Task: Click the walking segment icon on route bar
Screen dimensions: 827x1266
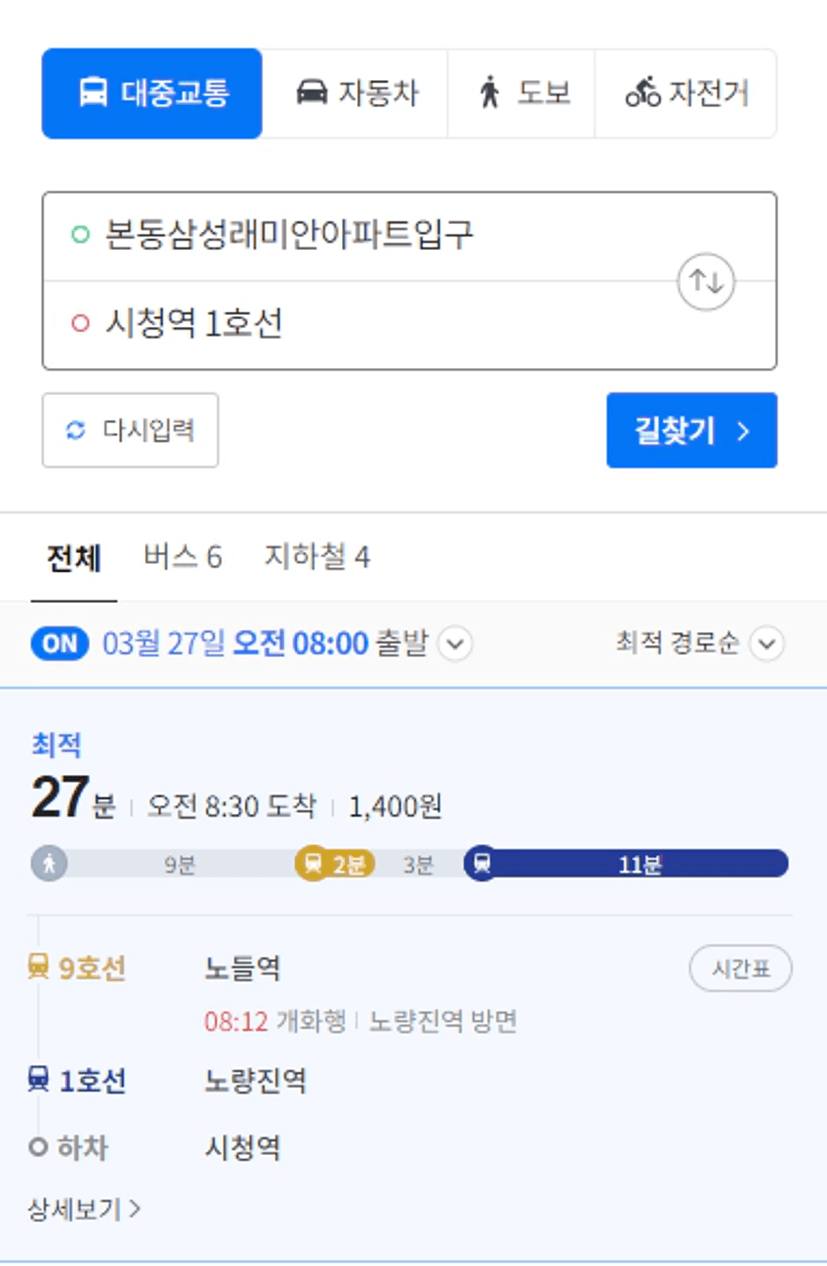Action: (49, 863)
